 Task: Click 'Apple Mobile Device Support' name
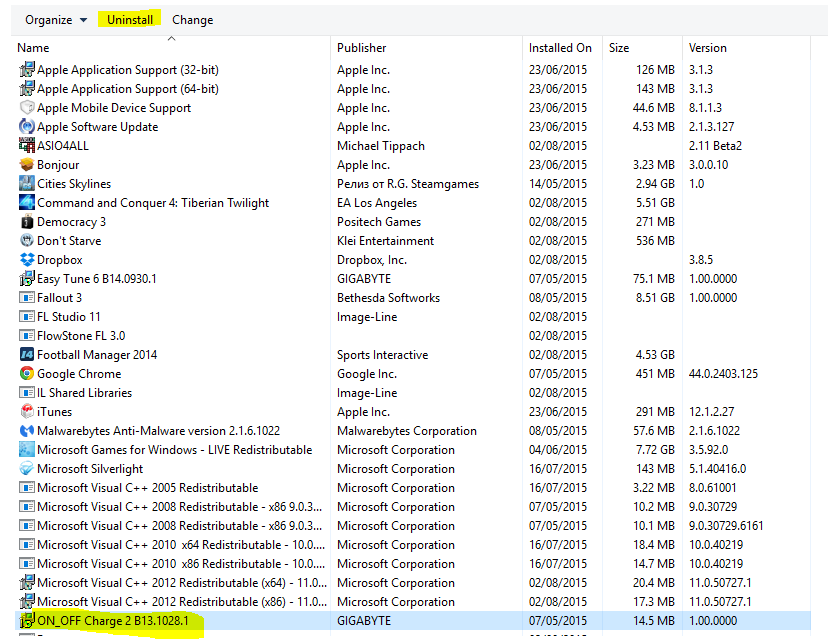[114, 108]
